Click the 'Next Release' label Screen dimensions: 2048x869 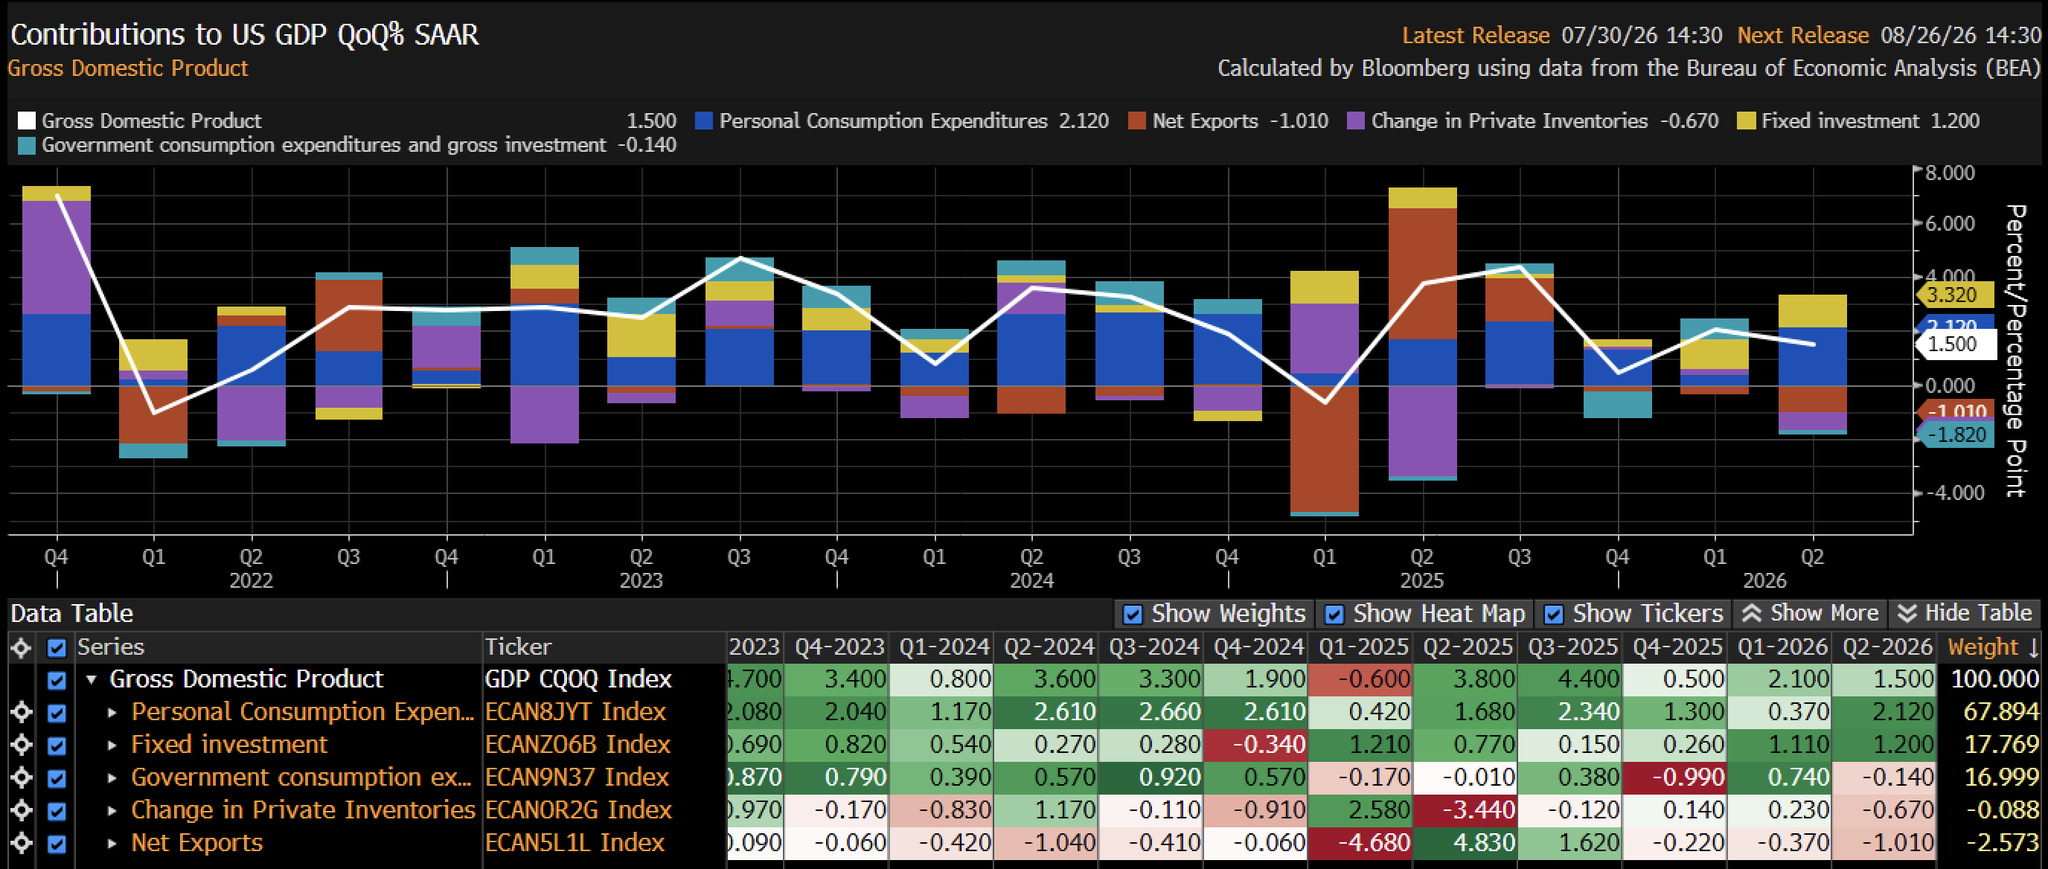1803,35
